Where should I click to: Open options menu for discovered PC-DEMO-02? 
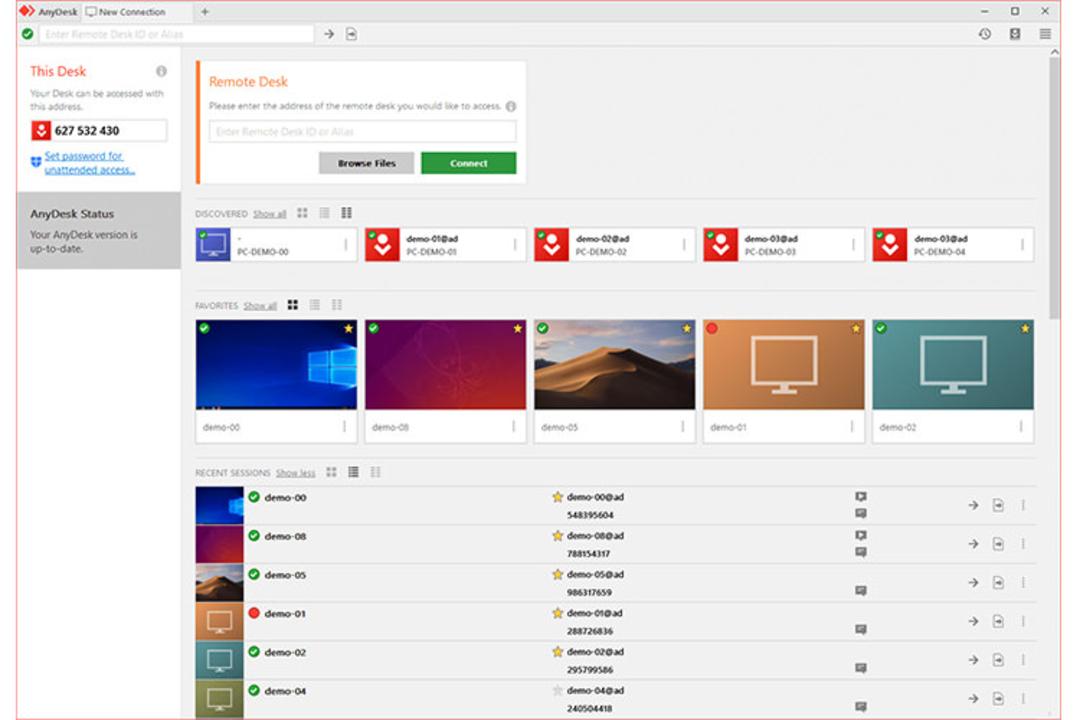coord(684,245)
